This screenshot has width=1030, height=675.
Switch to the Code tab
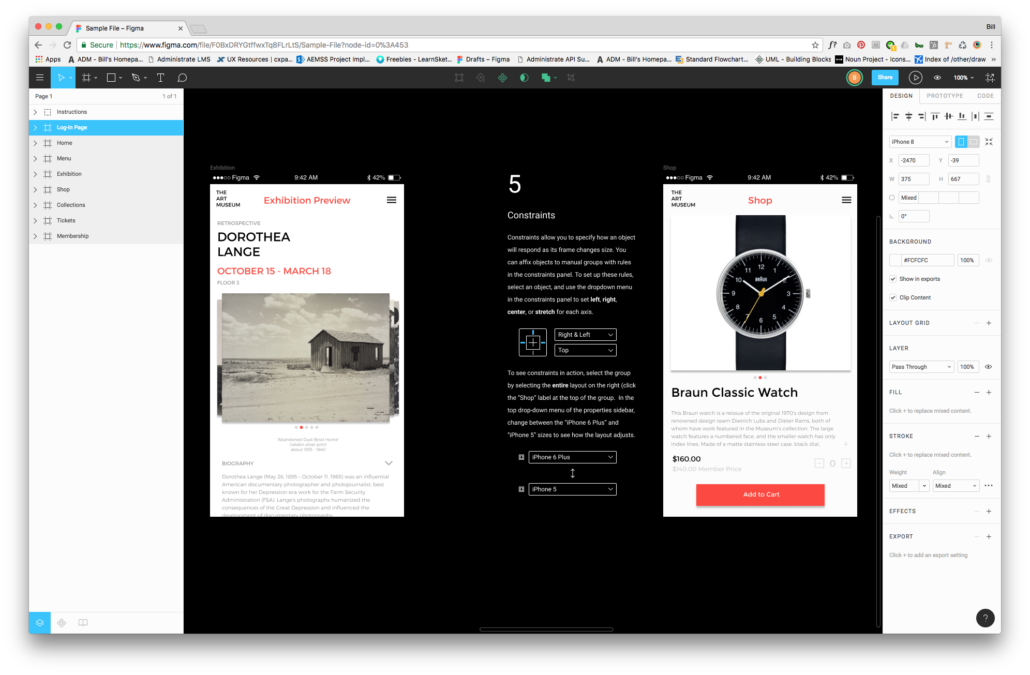(x=985, y=96)
